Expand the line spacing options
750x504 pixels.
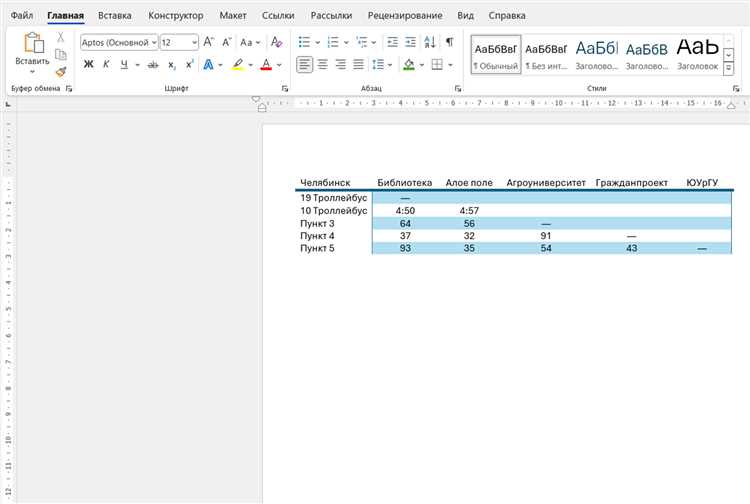click(x=390, y=65)
